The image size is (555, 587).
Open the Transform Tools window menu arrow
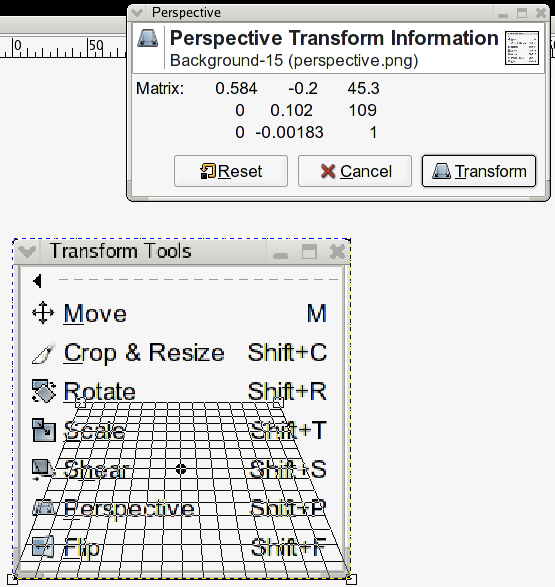pos(27,251)
